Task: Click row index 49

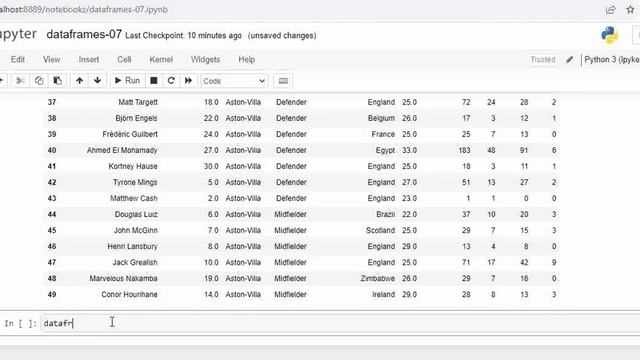Action: (x=52, y=294)
